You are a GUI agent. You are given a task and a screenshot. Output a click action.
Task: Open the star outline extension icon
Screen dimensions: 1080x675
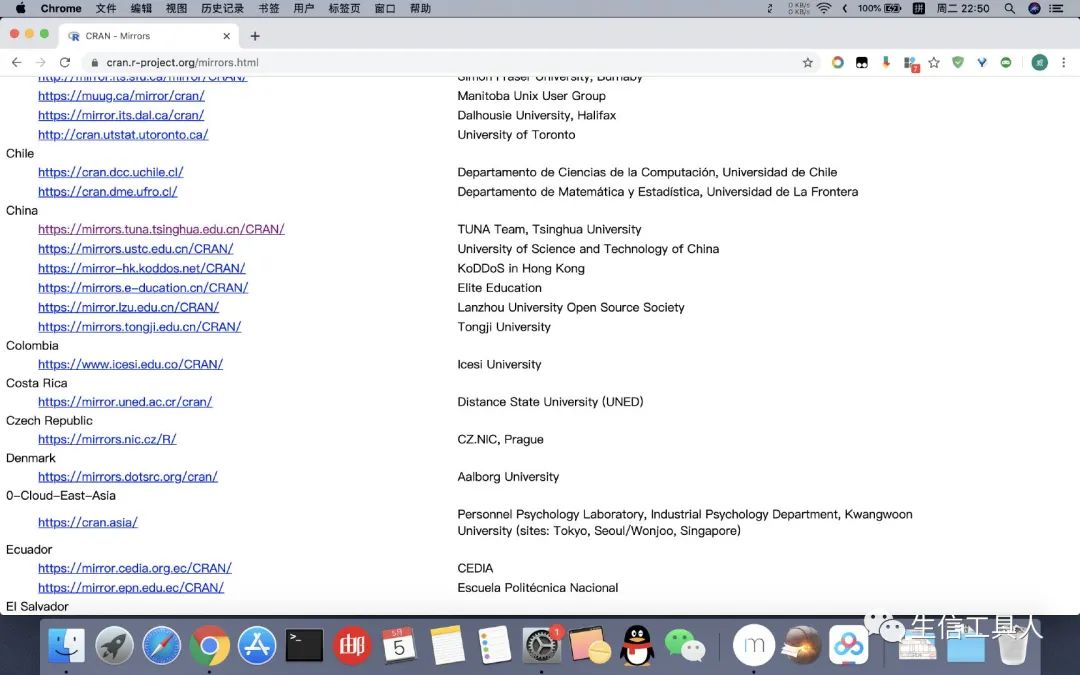(934, 63)
